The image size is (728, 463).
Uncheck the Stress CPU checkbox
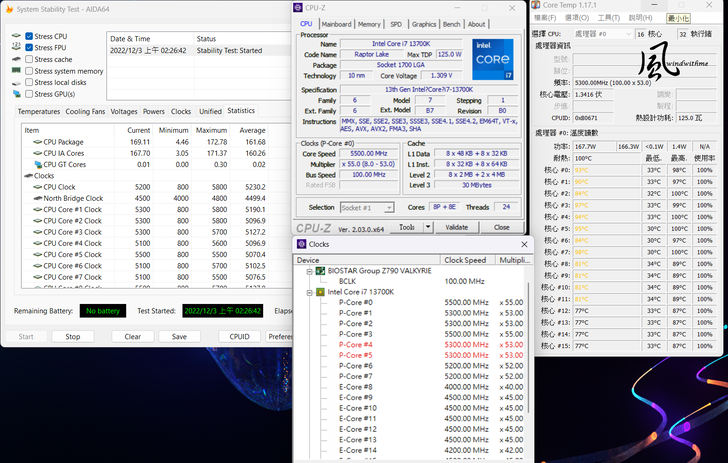coord(28,36)
